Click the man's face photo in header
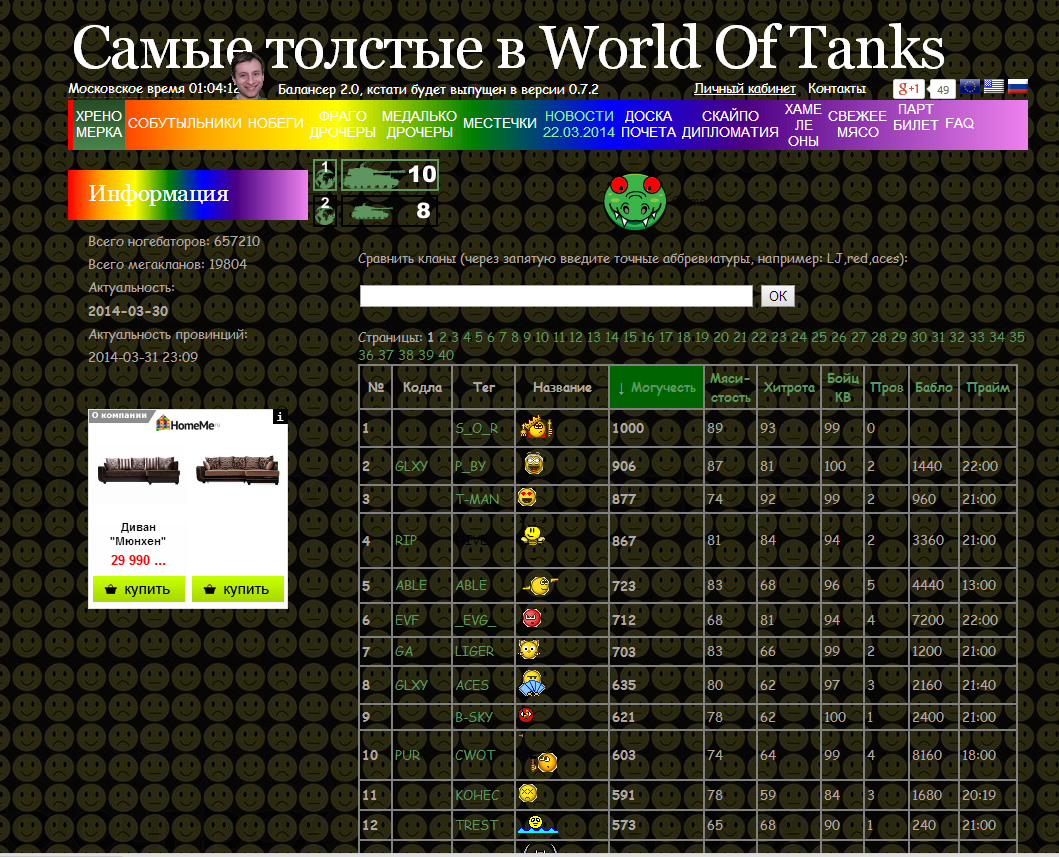The width and height of the screenshot is (1059, 857). (x=249, y=76)
